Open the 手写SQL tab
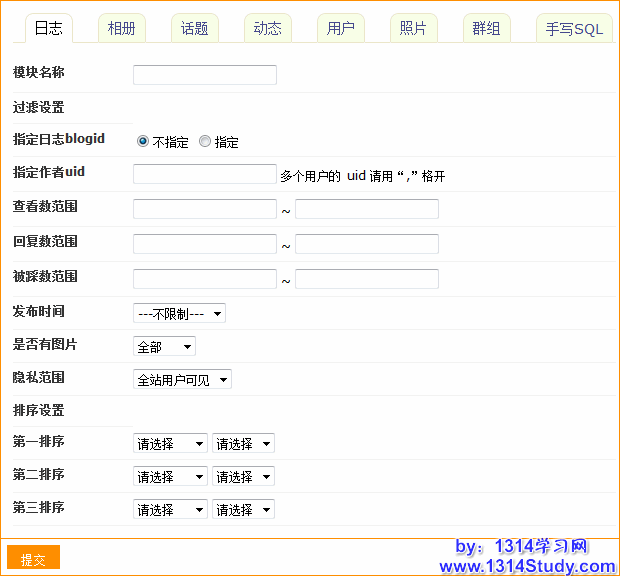The height and width of the screenshot is (576, 620). (x=574, y=29)
